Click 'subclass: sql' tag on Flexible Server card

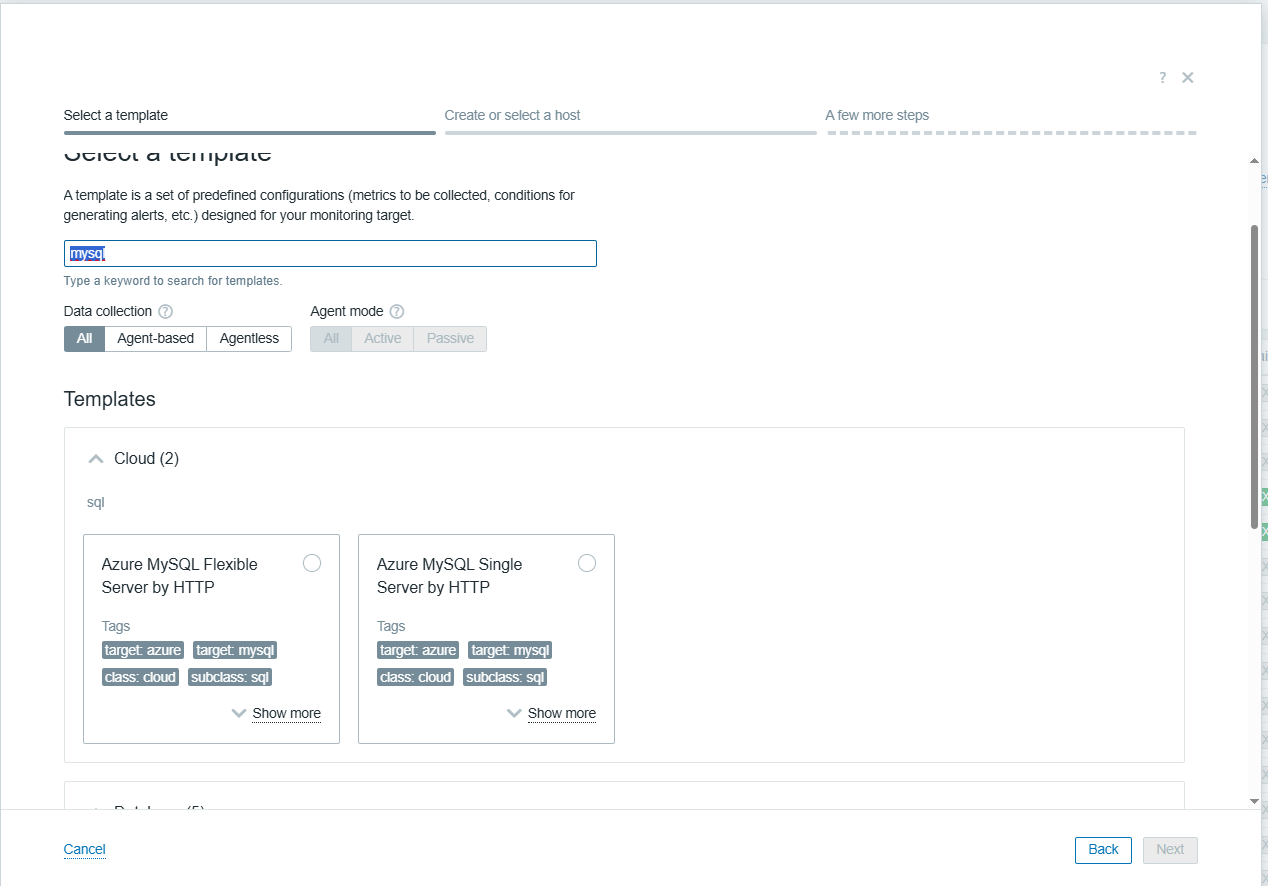point(230,677)
